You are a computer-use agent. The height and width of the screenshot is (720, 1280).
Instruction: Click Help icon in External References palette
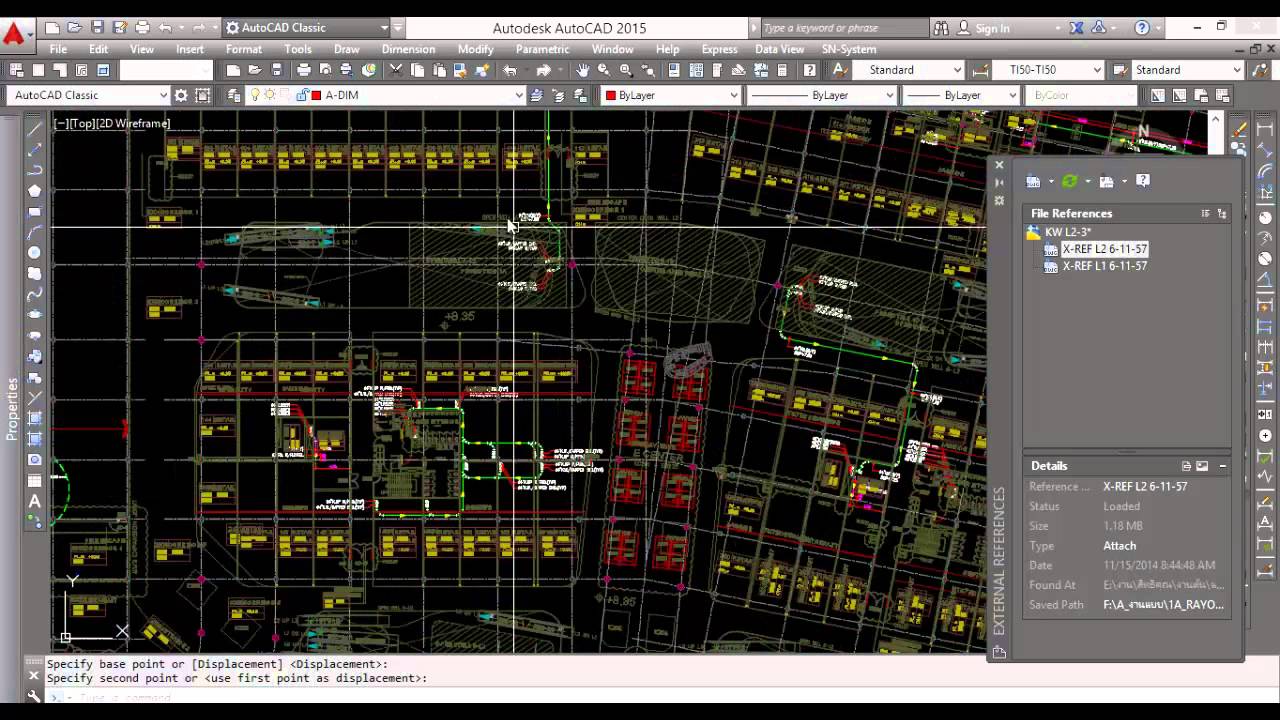tap(1143, 181)
